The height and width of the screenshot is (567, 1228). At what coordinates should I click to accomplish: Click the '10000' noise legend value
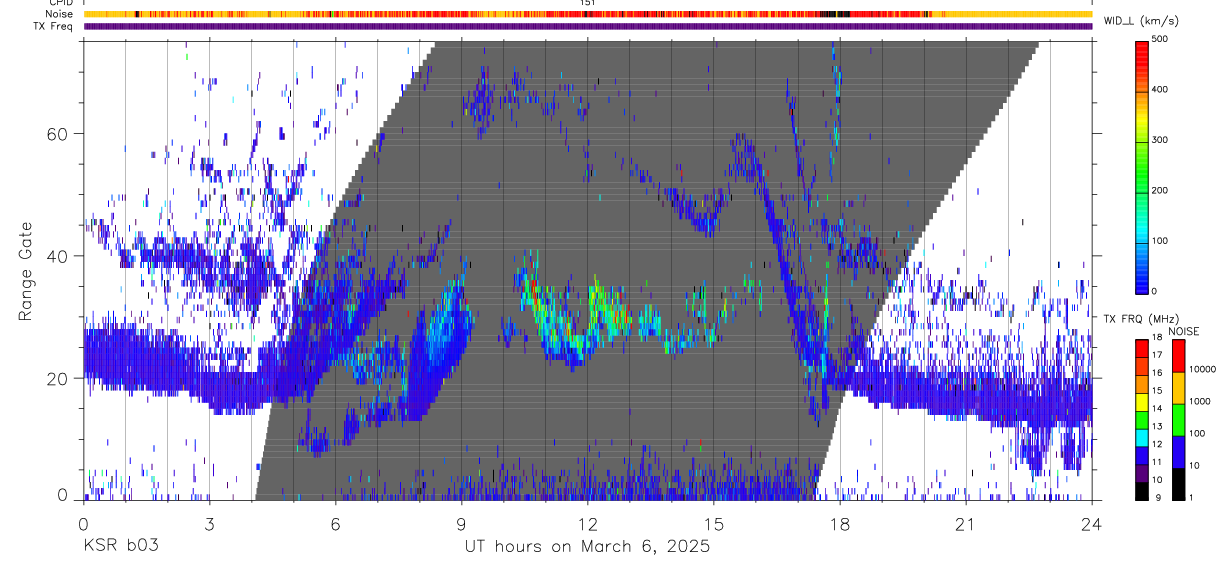tap(1202, 369)
